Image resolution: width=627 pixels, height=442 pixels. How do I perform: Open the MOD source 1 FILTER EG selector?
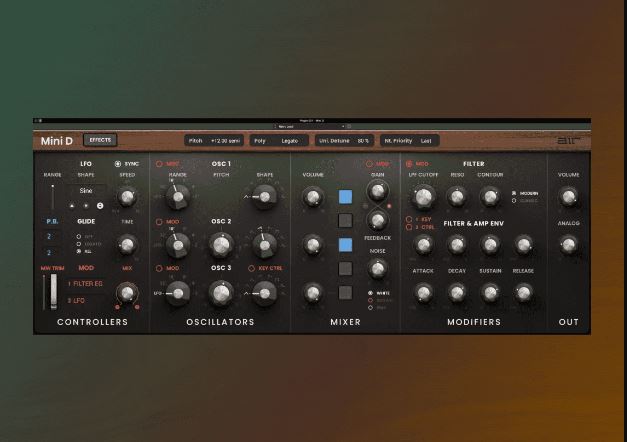[x=85, y=284]
